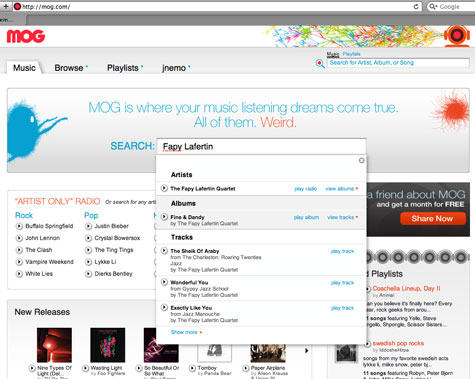Open Nine Types Of Light album cover

click(x=54, y=345)
